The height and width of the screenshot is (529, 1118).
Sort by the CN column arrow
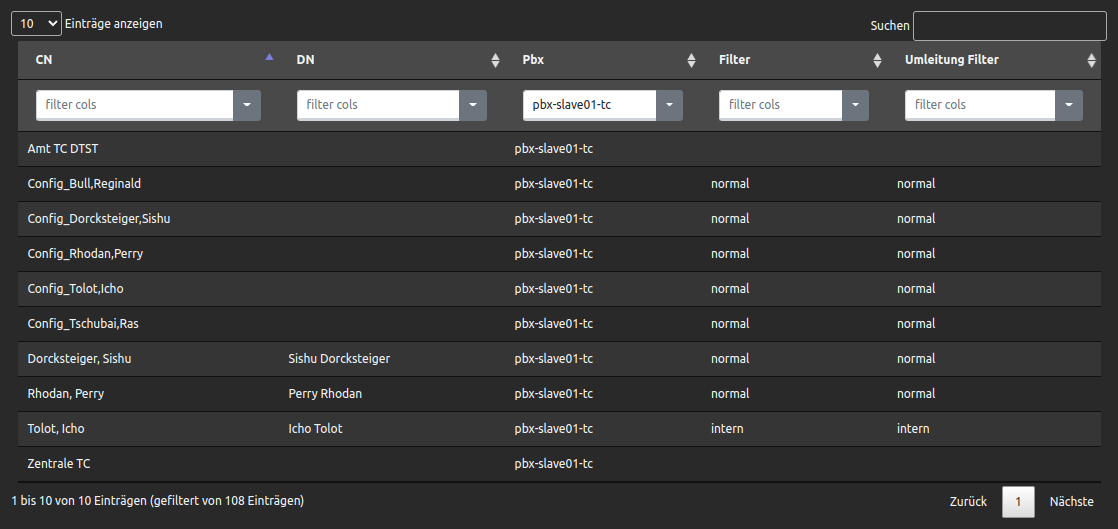point(269,57)
